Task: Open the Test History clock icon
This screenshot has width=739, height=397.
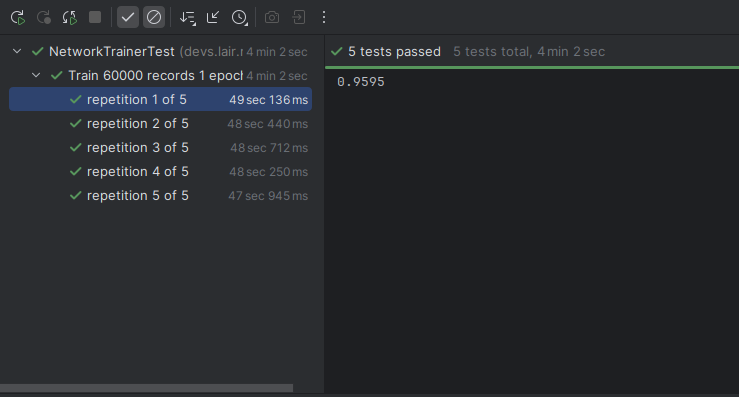Action: click(239, 17)
